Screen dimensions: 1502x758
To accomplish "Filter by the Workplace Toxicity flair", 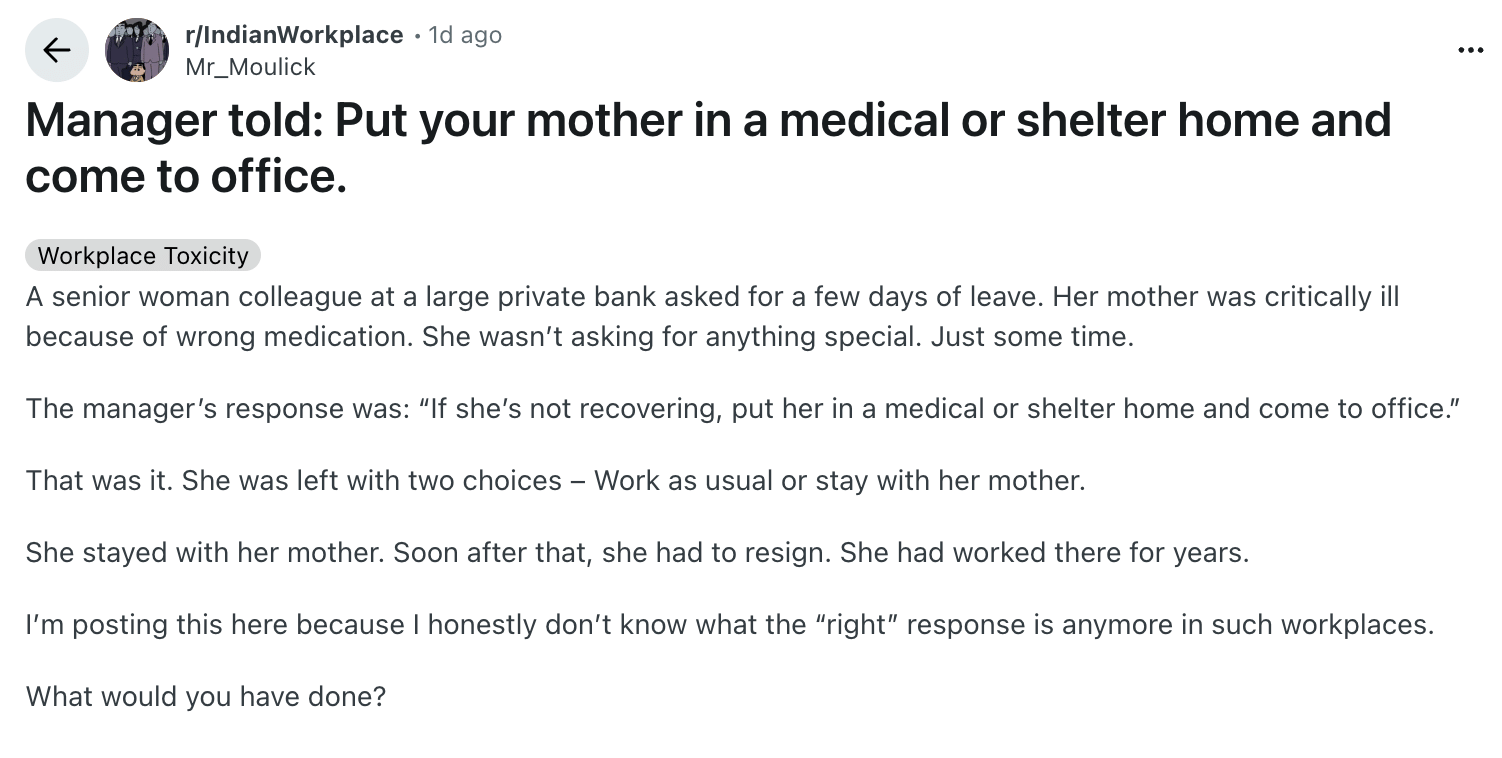I will click(143, 256).
